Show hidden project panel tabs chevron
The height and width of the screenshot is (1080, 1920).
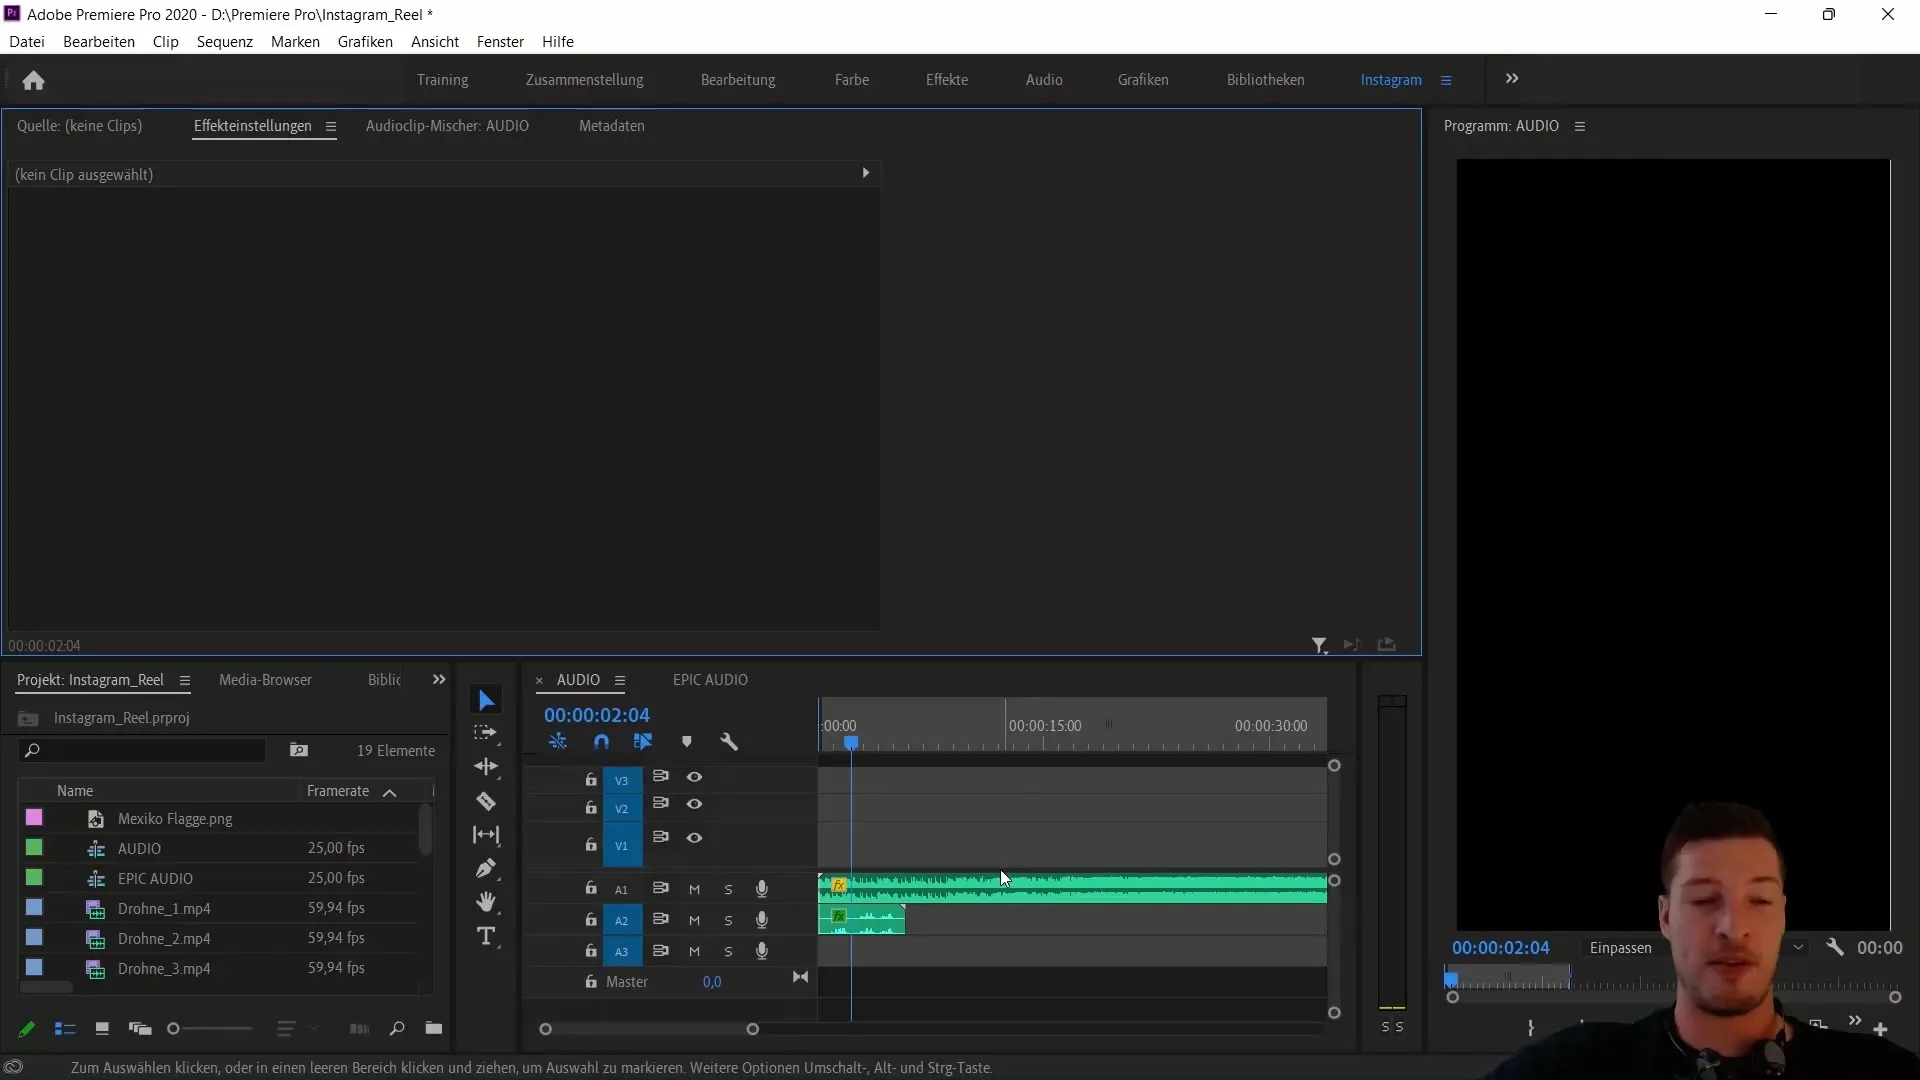click(438, 680)
